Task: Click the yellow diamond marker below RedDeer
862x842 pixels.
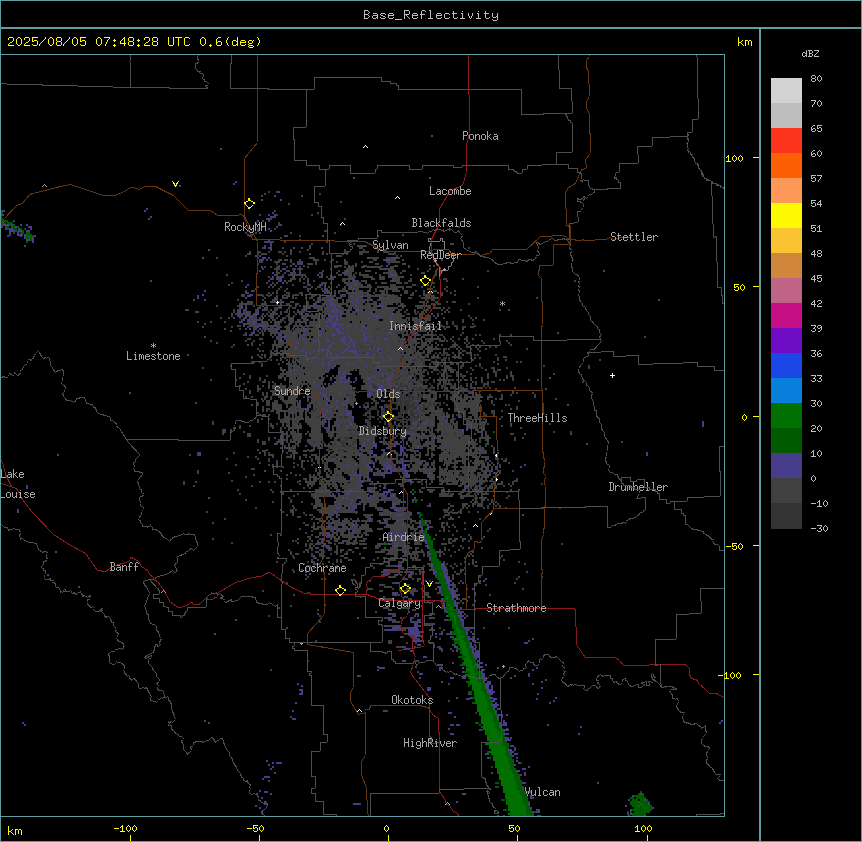Action: 425,281
